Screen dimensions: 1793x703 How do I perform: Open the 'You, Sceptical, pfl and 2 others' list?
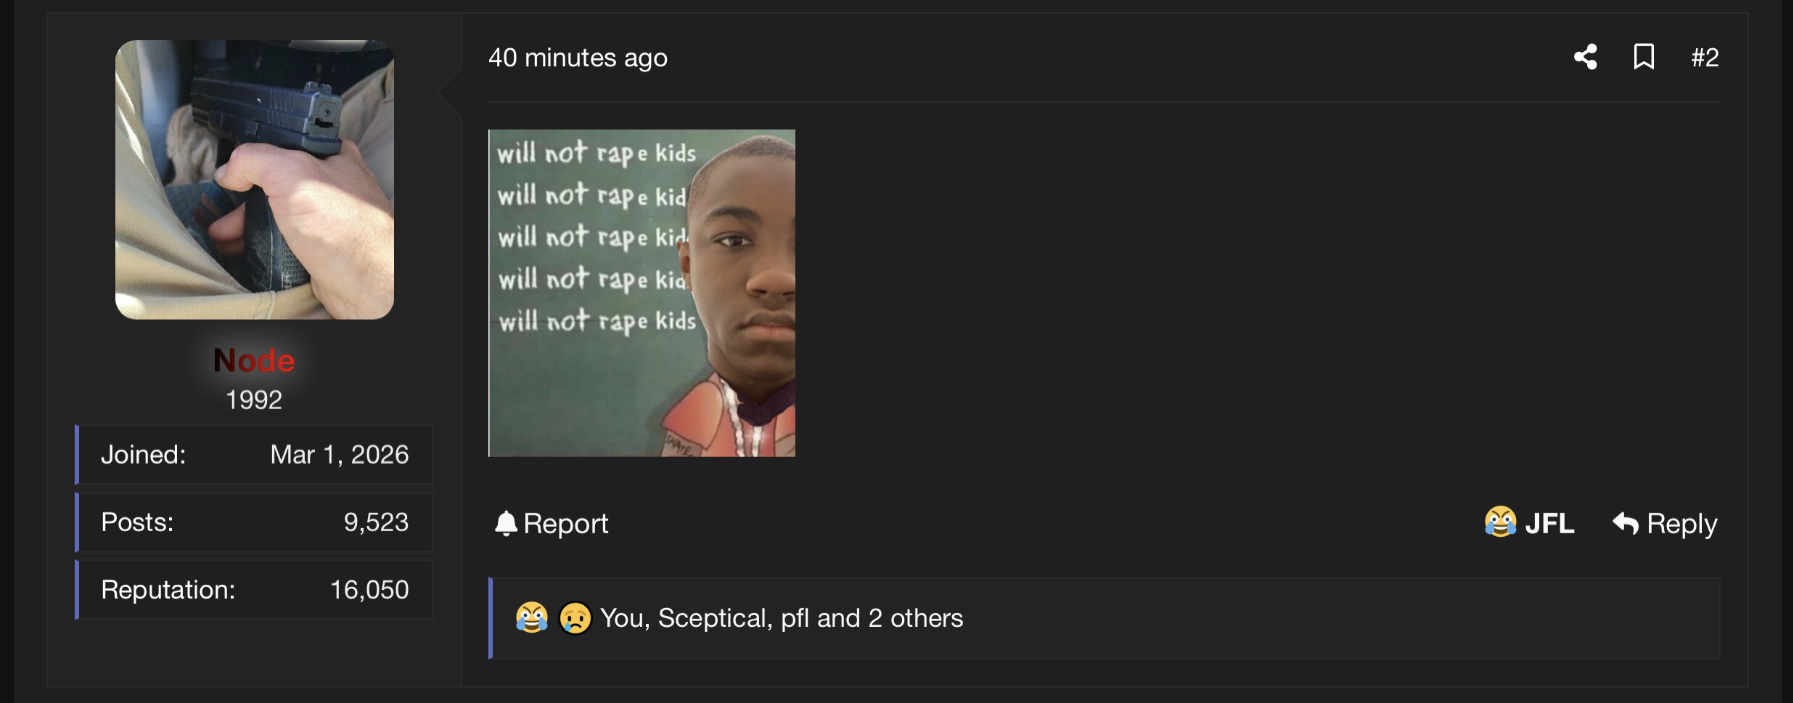coord(782,618)
